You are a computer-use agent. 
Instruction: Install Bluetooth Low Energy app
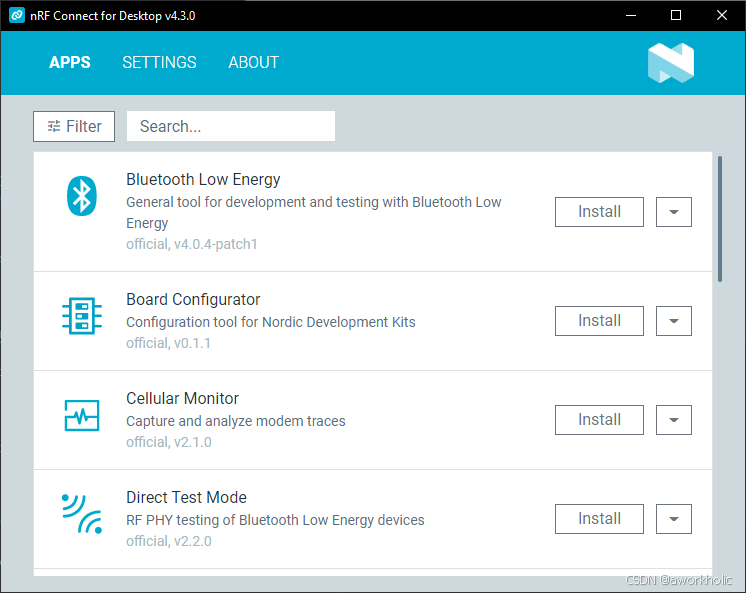(x=599, y=212)
